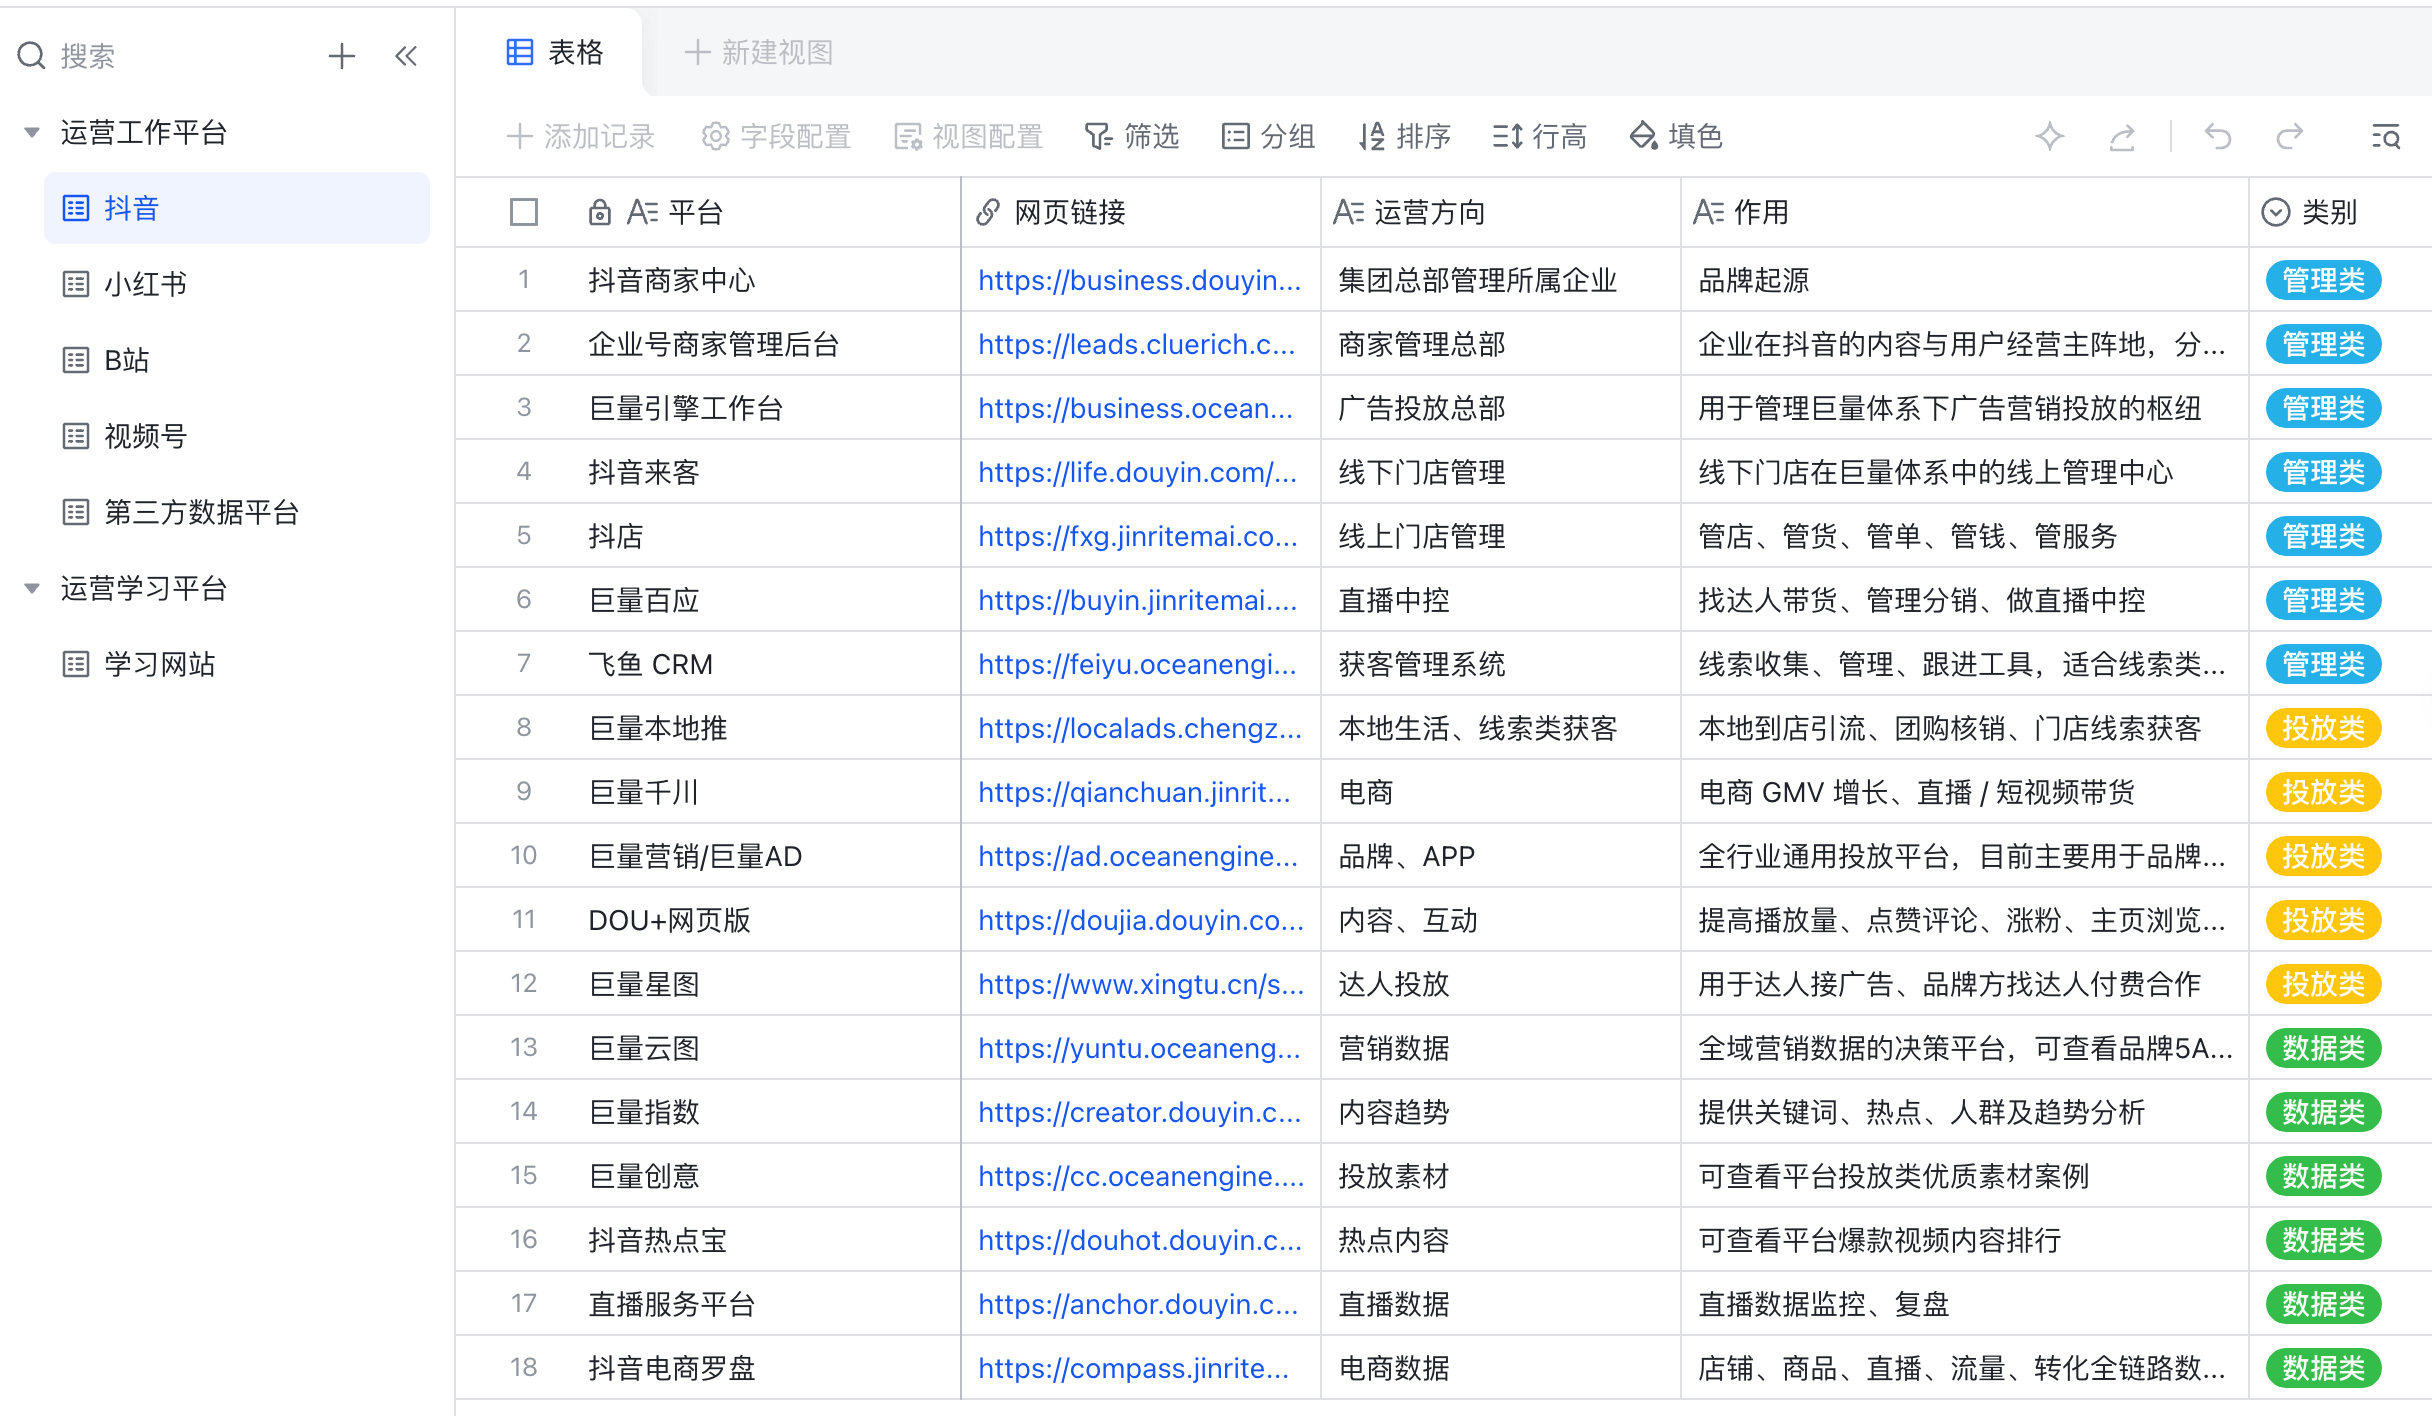Image resolution: width=2432 pixels, height=1416 pixels.
Task: Click the text type icon in 作用 header
Action: (x=1709, y=212)
